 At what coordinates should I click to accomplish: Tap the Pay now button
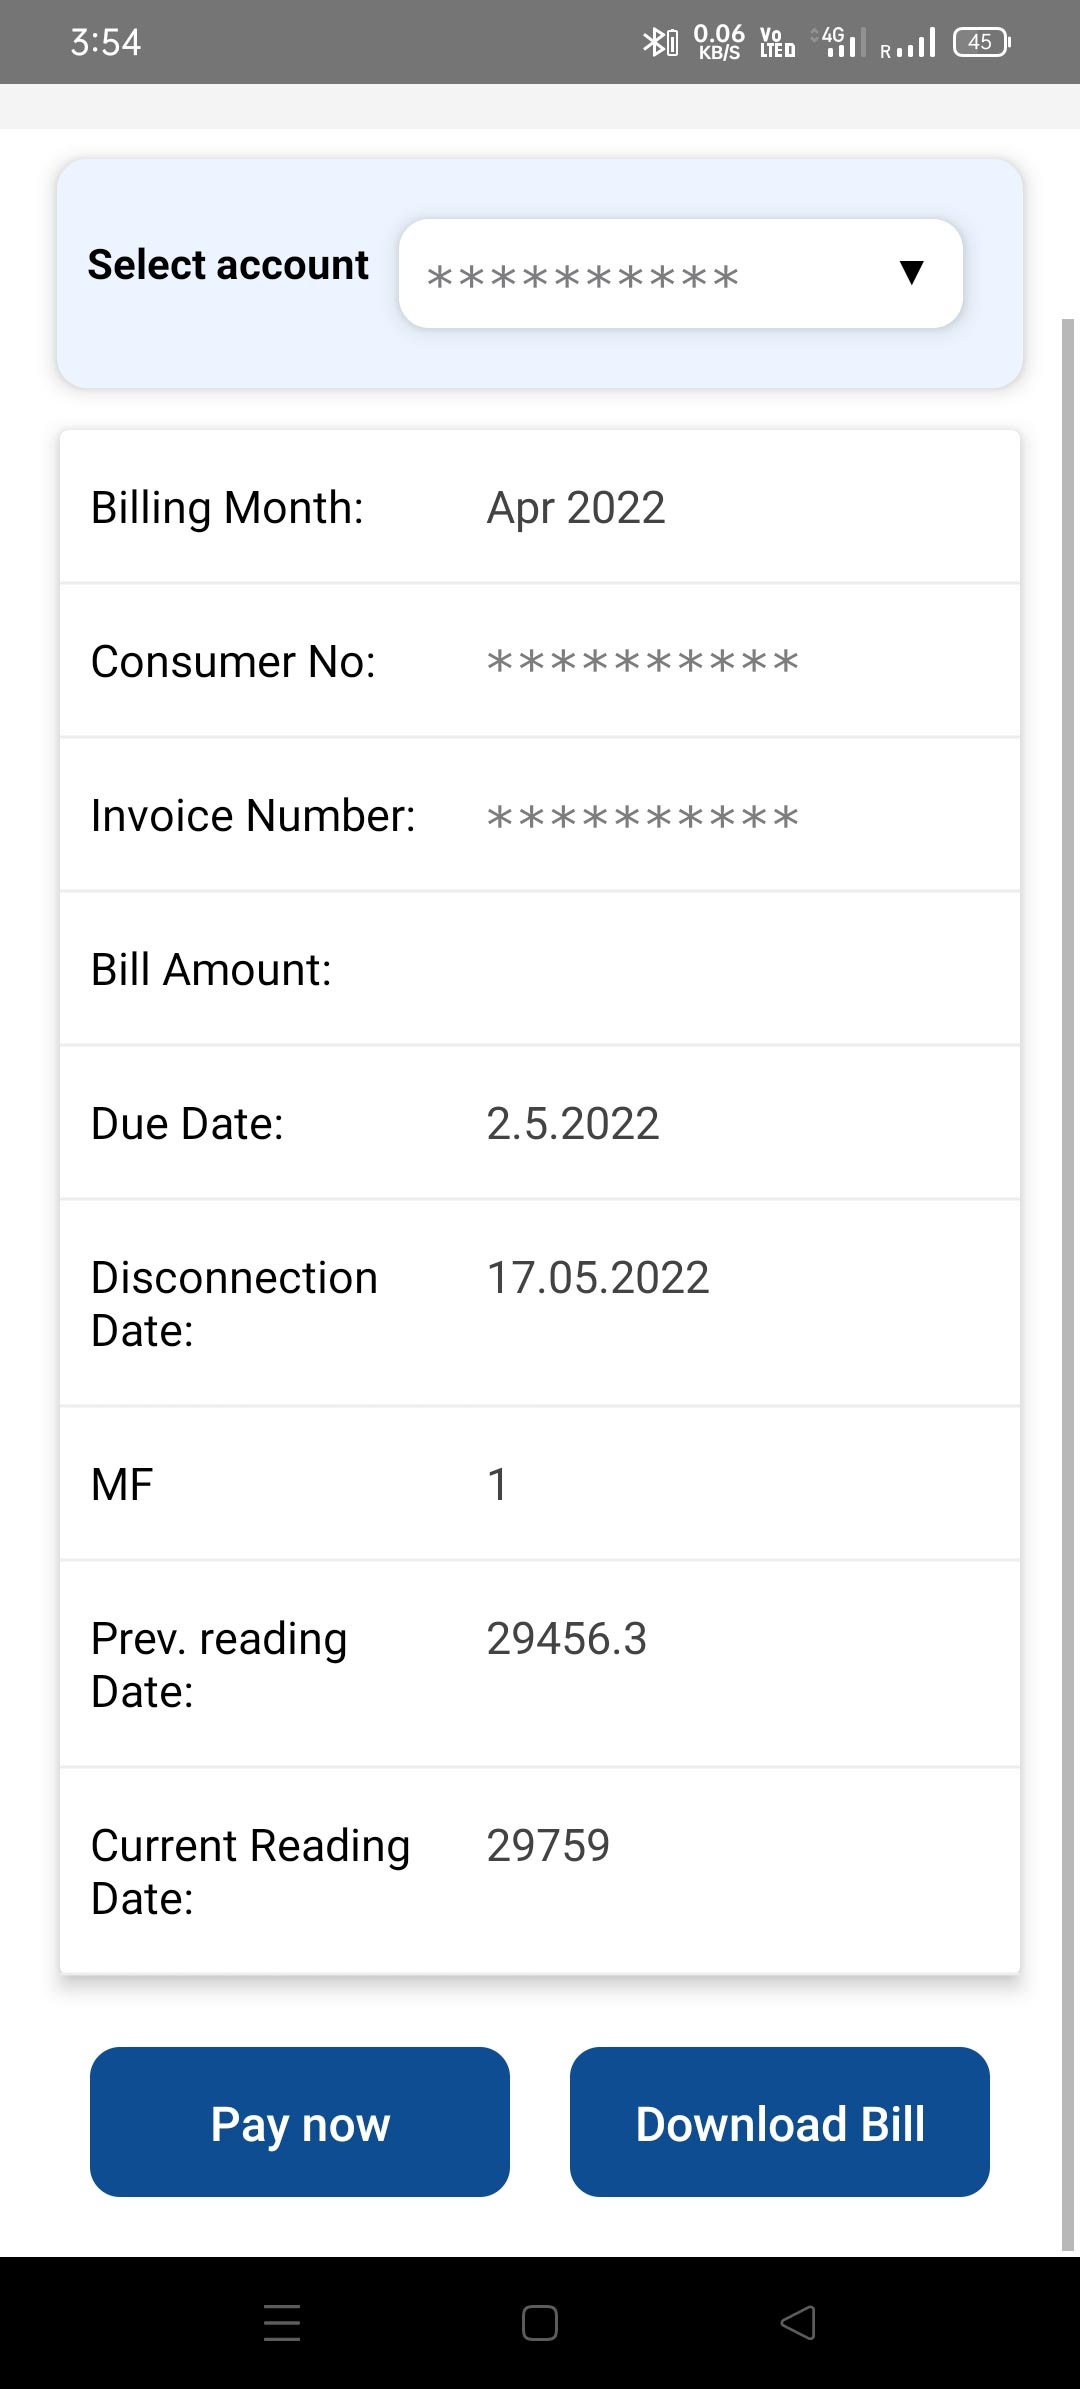tap(300, 2122)
